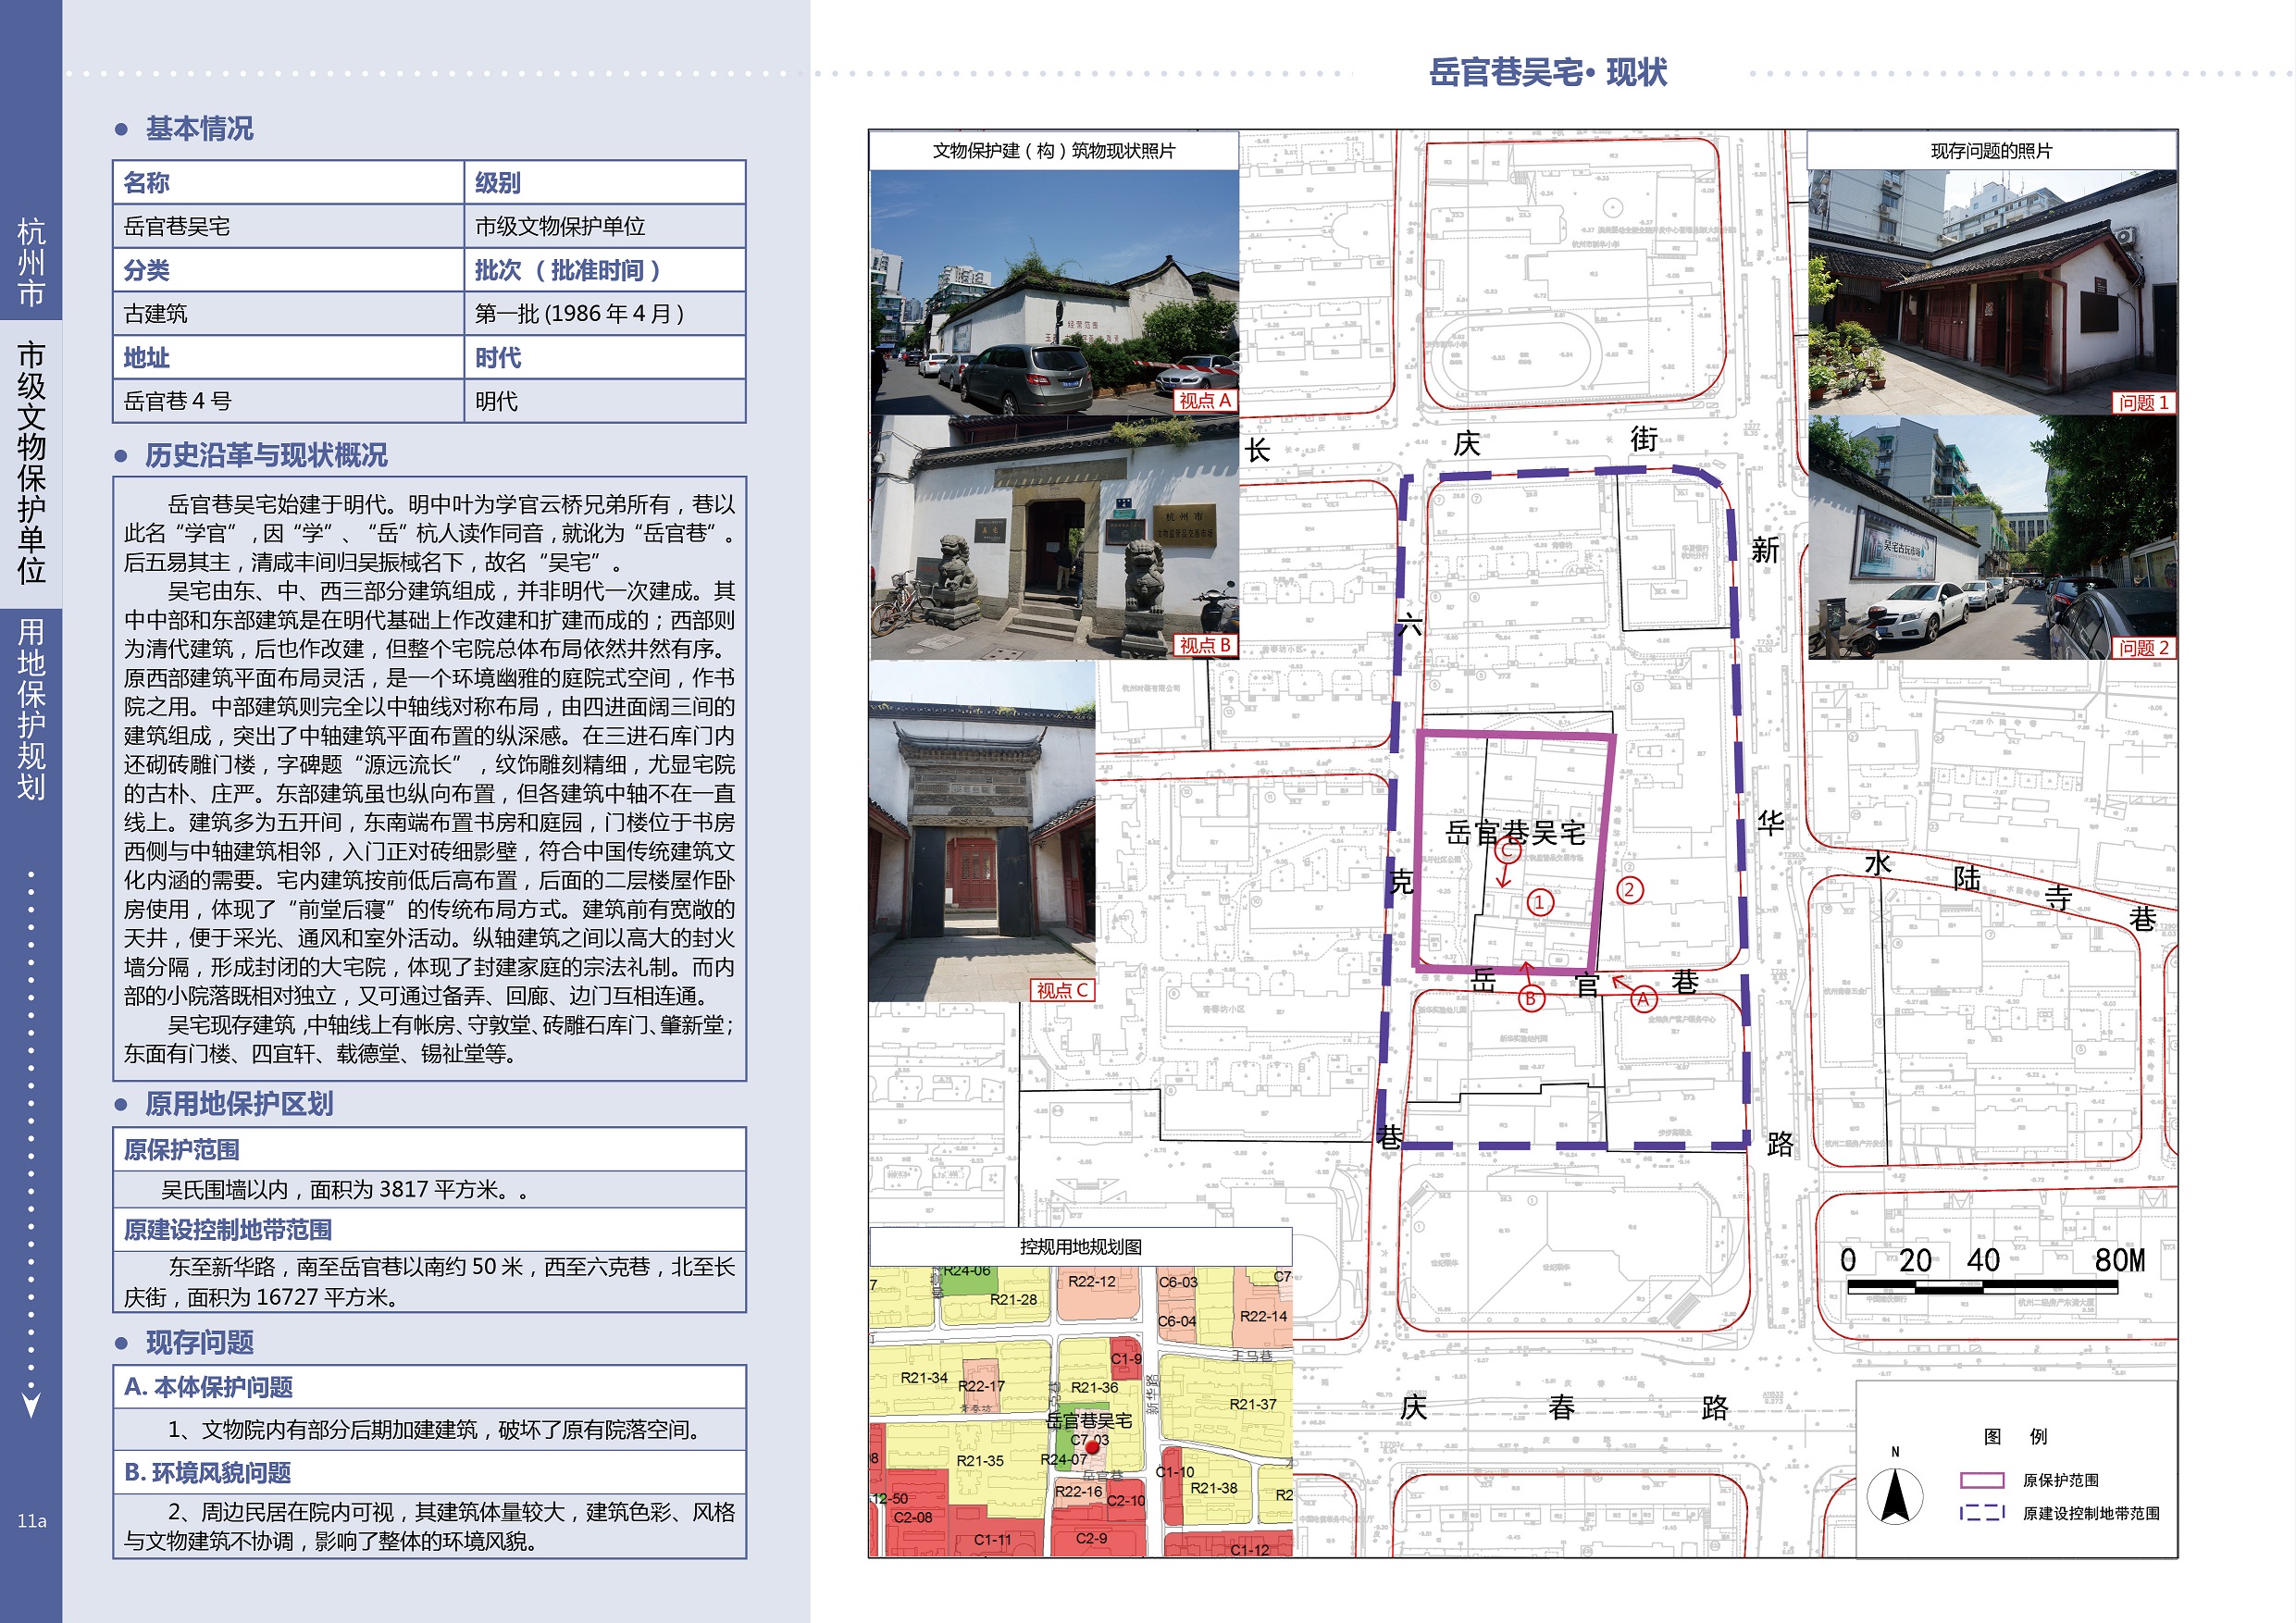
Task: Click the 第一批 (1986 年 4 月) cell
Action: [x=605, y=314]
